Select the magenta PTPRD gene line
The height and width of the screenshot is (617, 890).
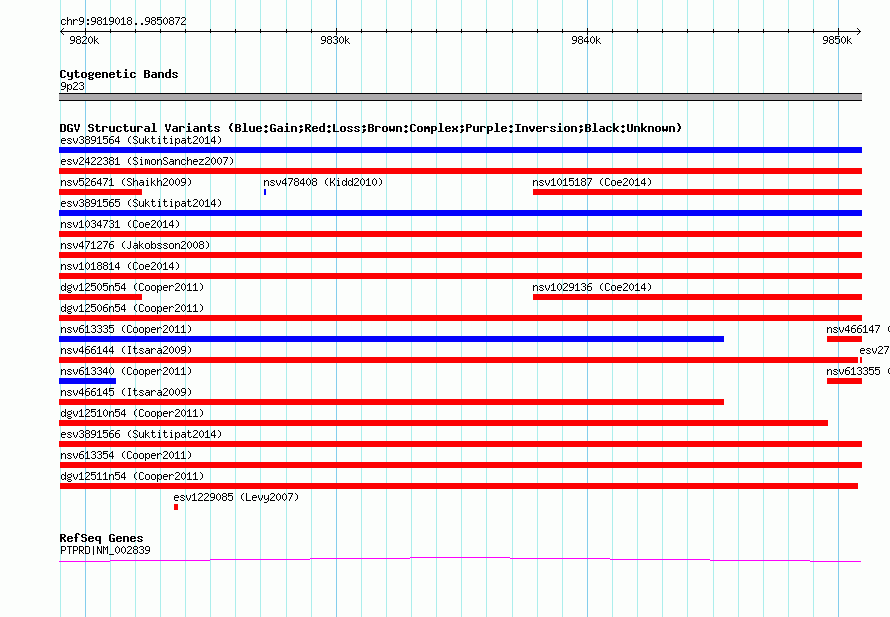[x=460, y=560]
